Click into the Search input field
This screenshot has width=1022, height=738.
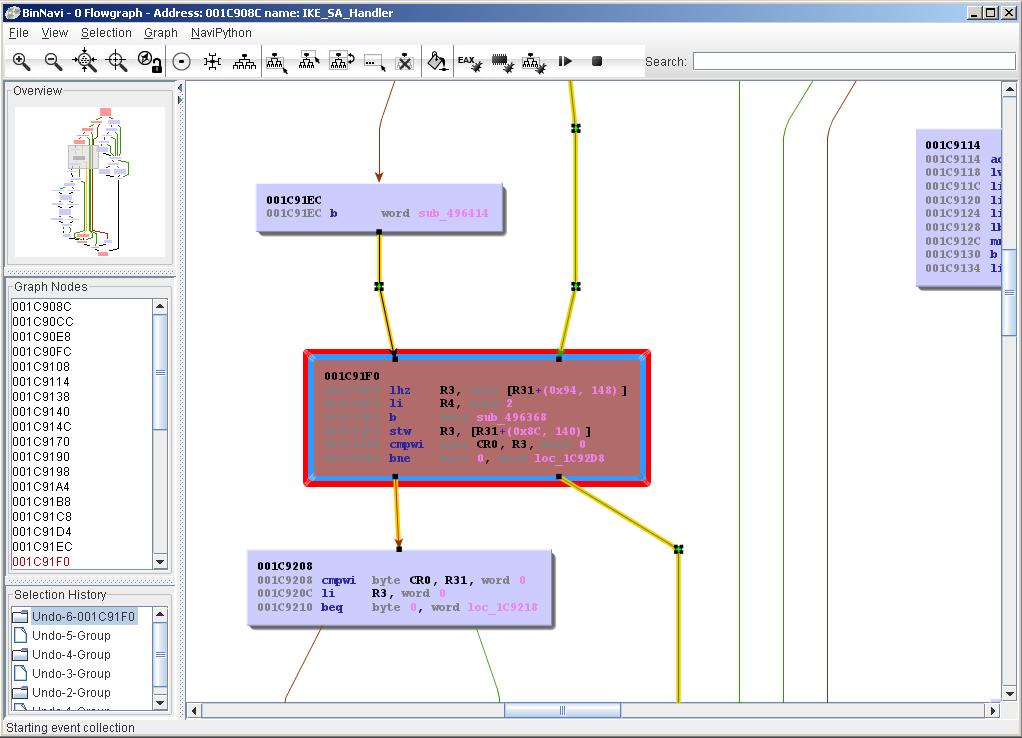pos(854,61)
